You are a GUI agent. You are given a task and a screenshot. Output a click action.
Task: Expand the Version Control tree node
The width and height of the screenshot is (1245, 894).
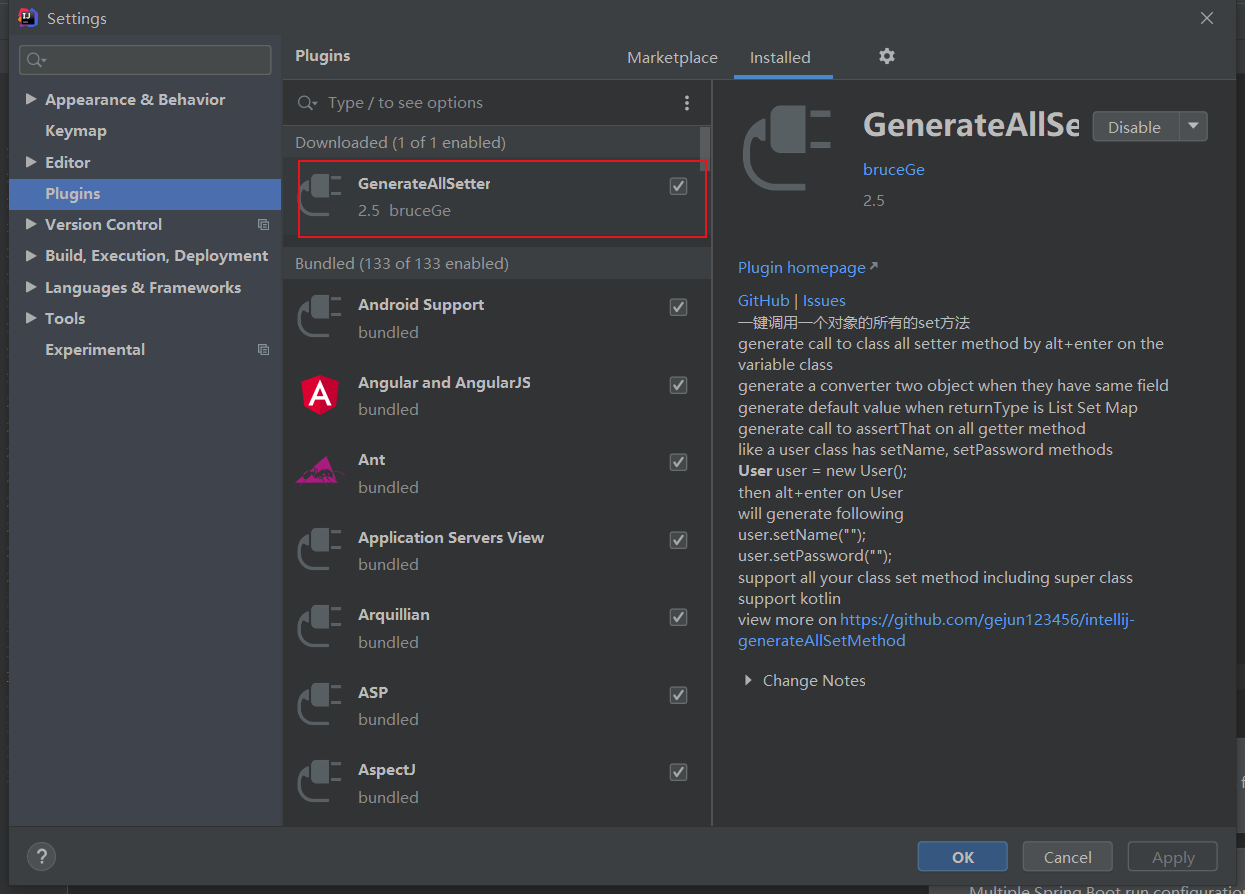[31, 224]
